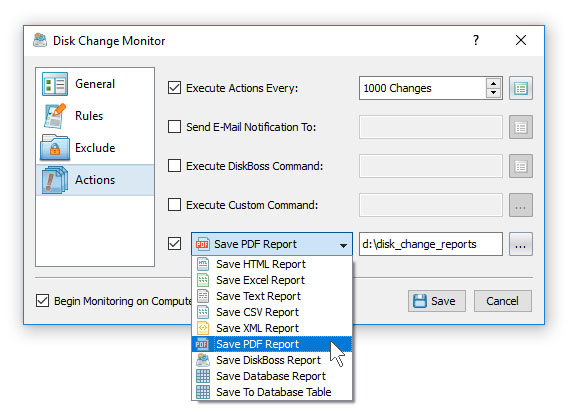The height and width of the screenshot is (414, 571).
Task: Choose Save HTML Report option
Action: pyautogui.click(x=272, y=264)
